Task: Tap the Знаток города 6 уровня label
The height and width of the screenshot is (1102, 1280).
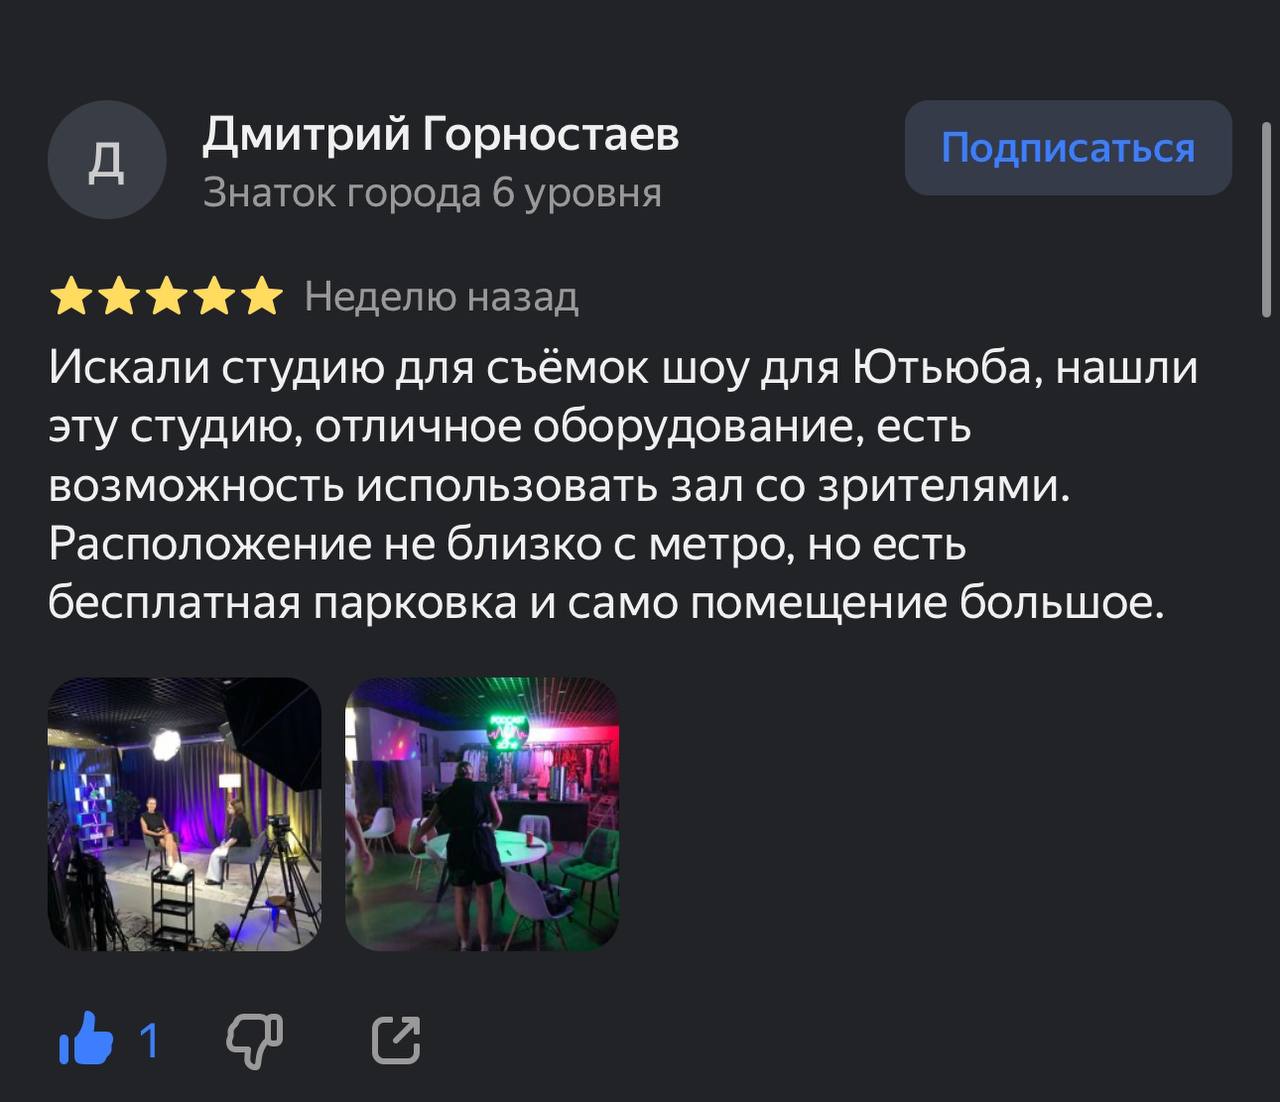Action: point(432,192)
